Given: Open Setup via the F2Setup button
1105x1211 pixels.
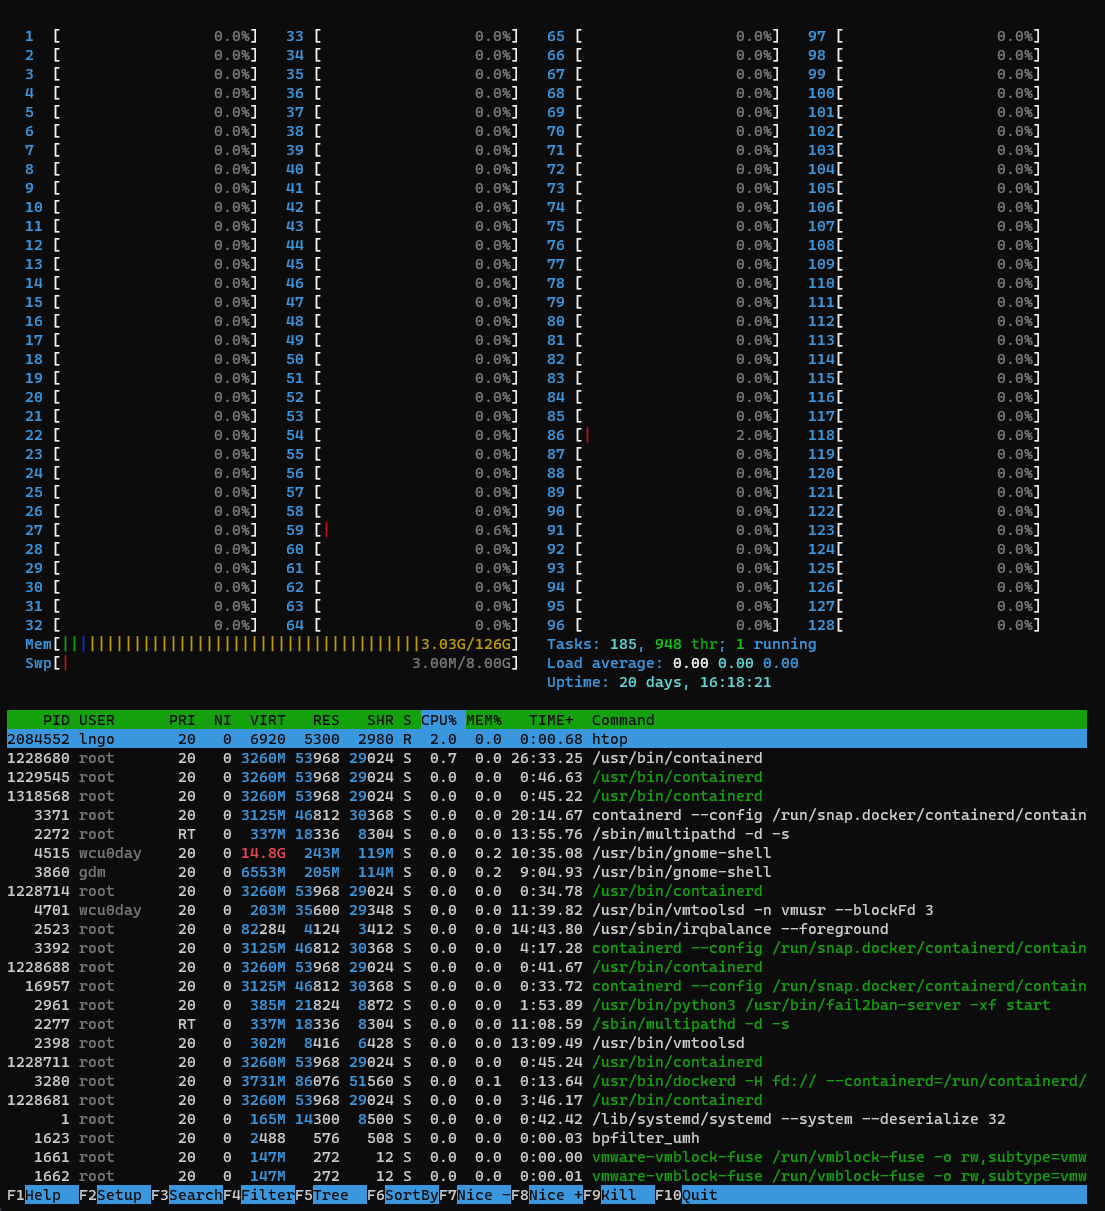Looking at the screenshot, I should [x=110, y=1194].
